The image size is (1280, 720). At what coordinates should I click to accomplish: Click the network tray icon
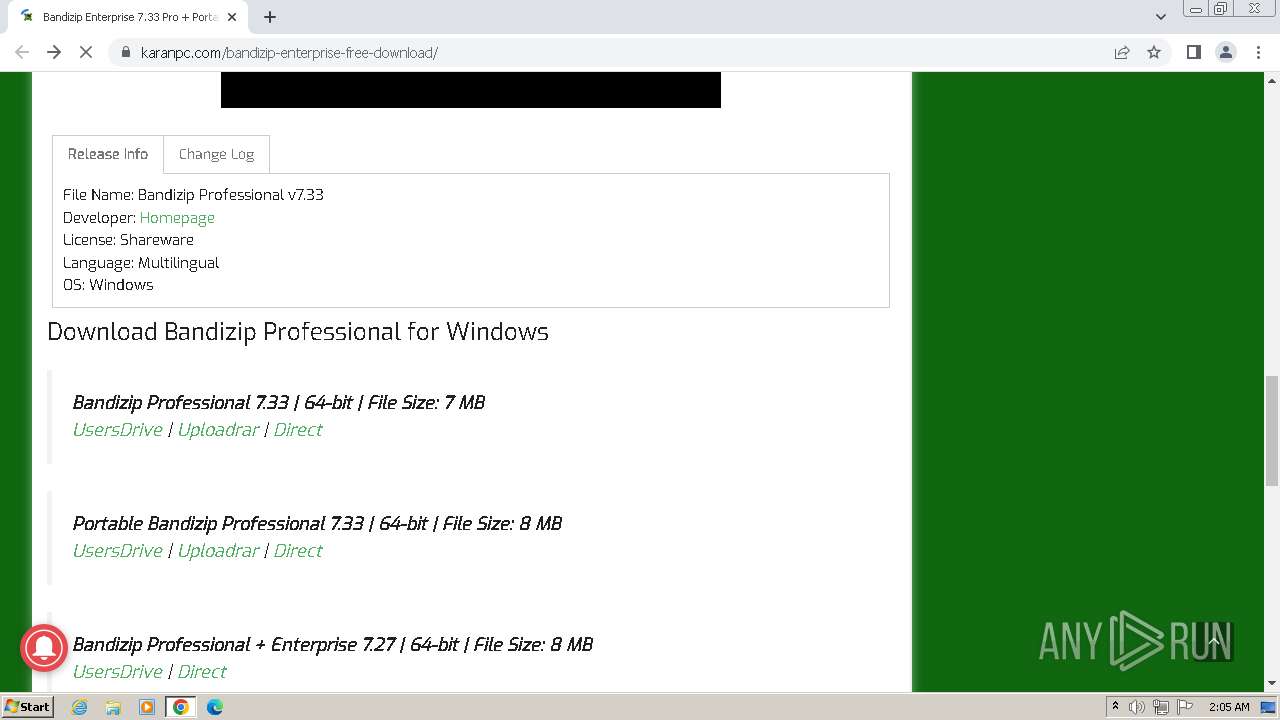pyautogui.click(x=1160, y=707)
